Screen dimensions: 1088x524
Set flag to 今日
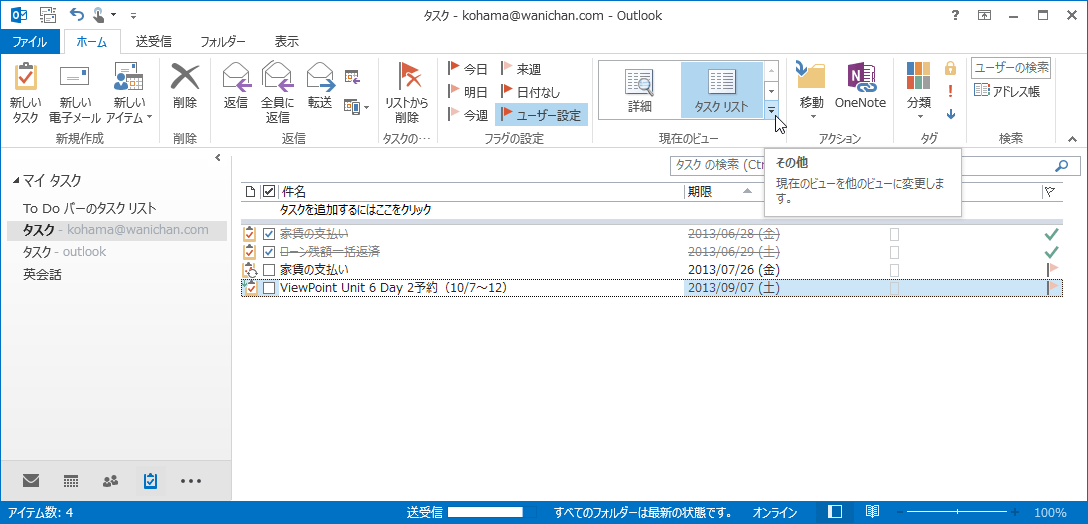tap(468, 69)
